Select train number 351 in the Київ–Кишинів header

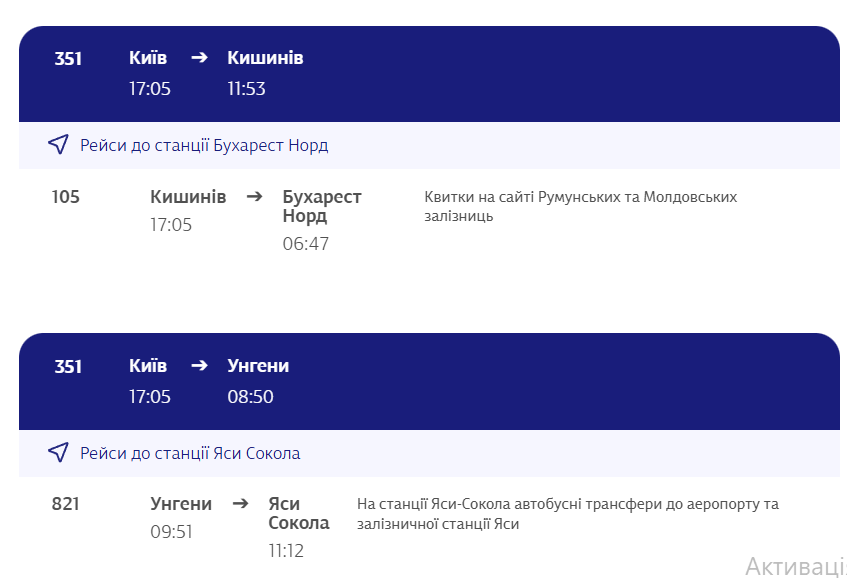click(x=68, y=58)
